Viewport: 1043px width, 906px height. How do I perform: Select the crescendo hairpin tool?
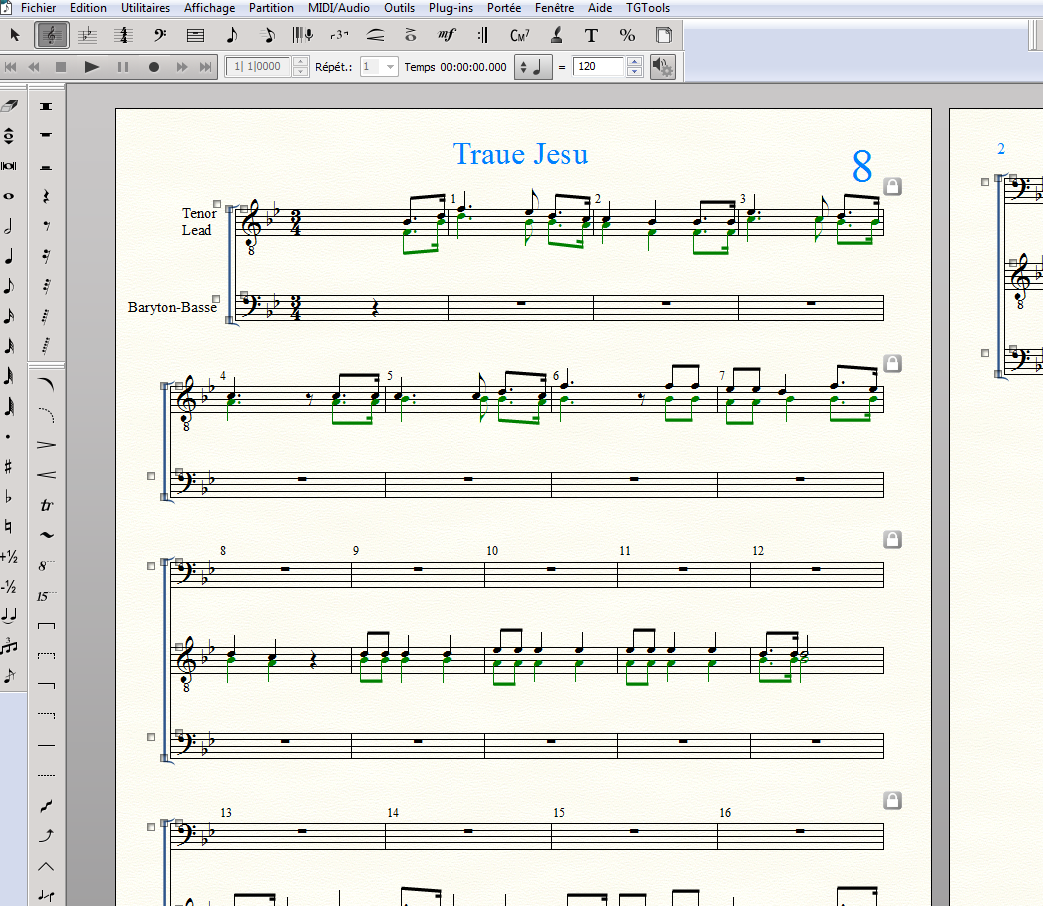click(x=46, y=475)
